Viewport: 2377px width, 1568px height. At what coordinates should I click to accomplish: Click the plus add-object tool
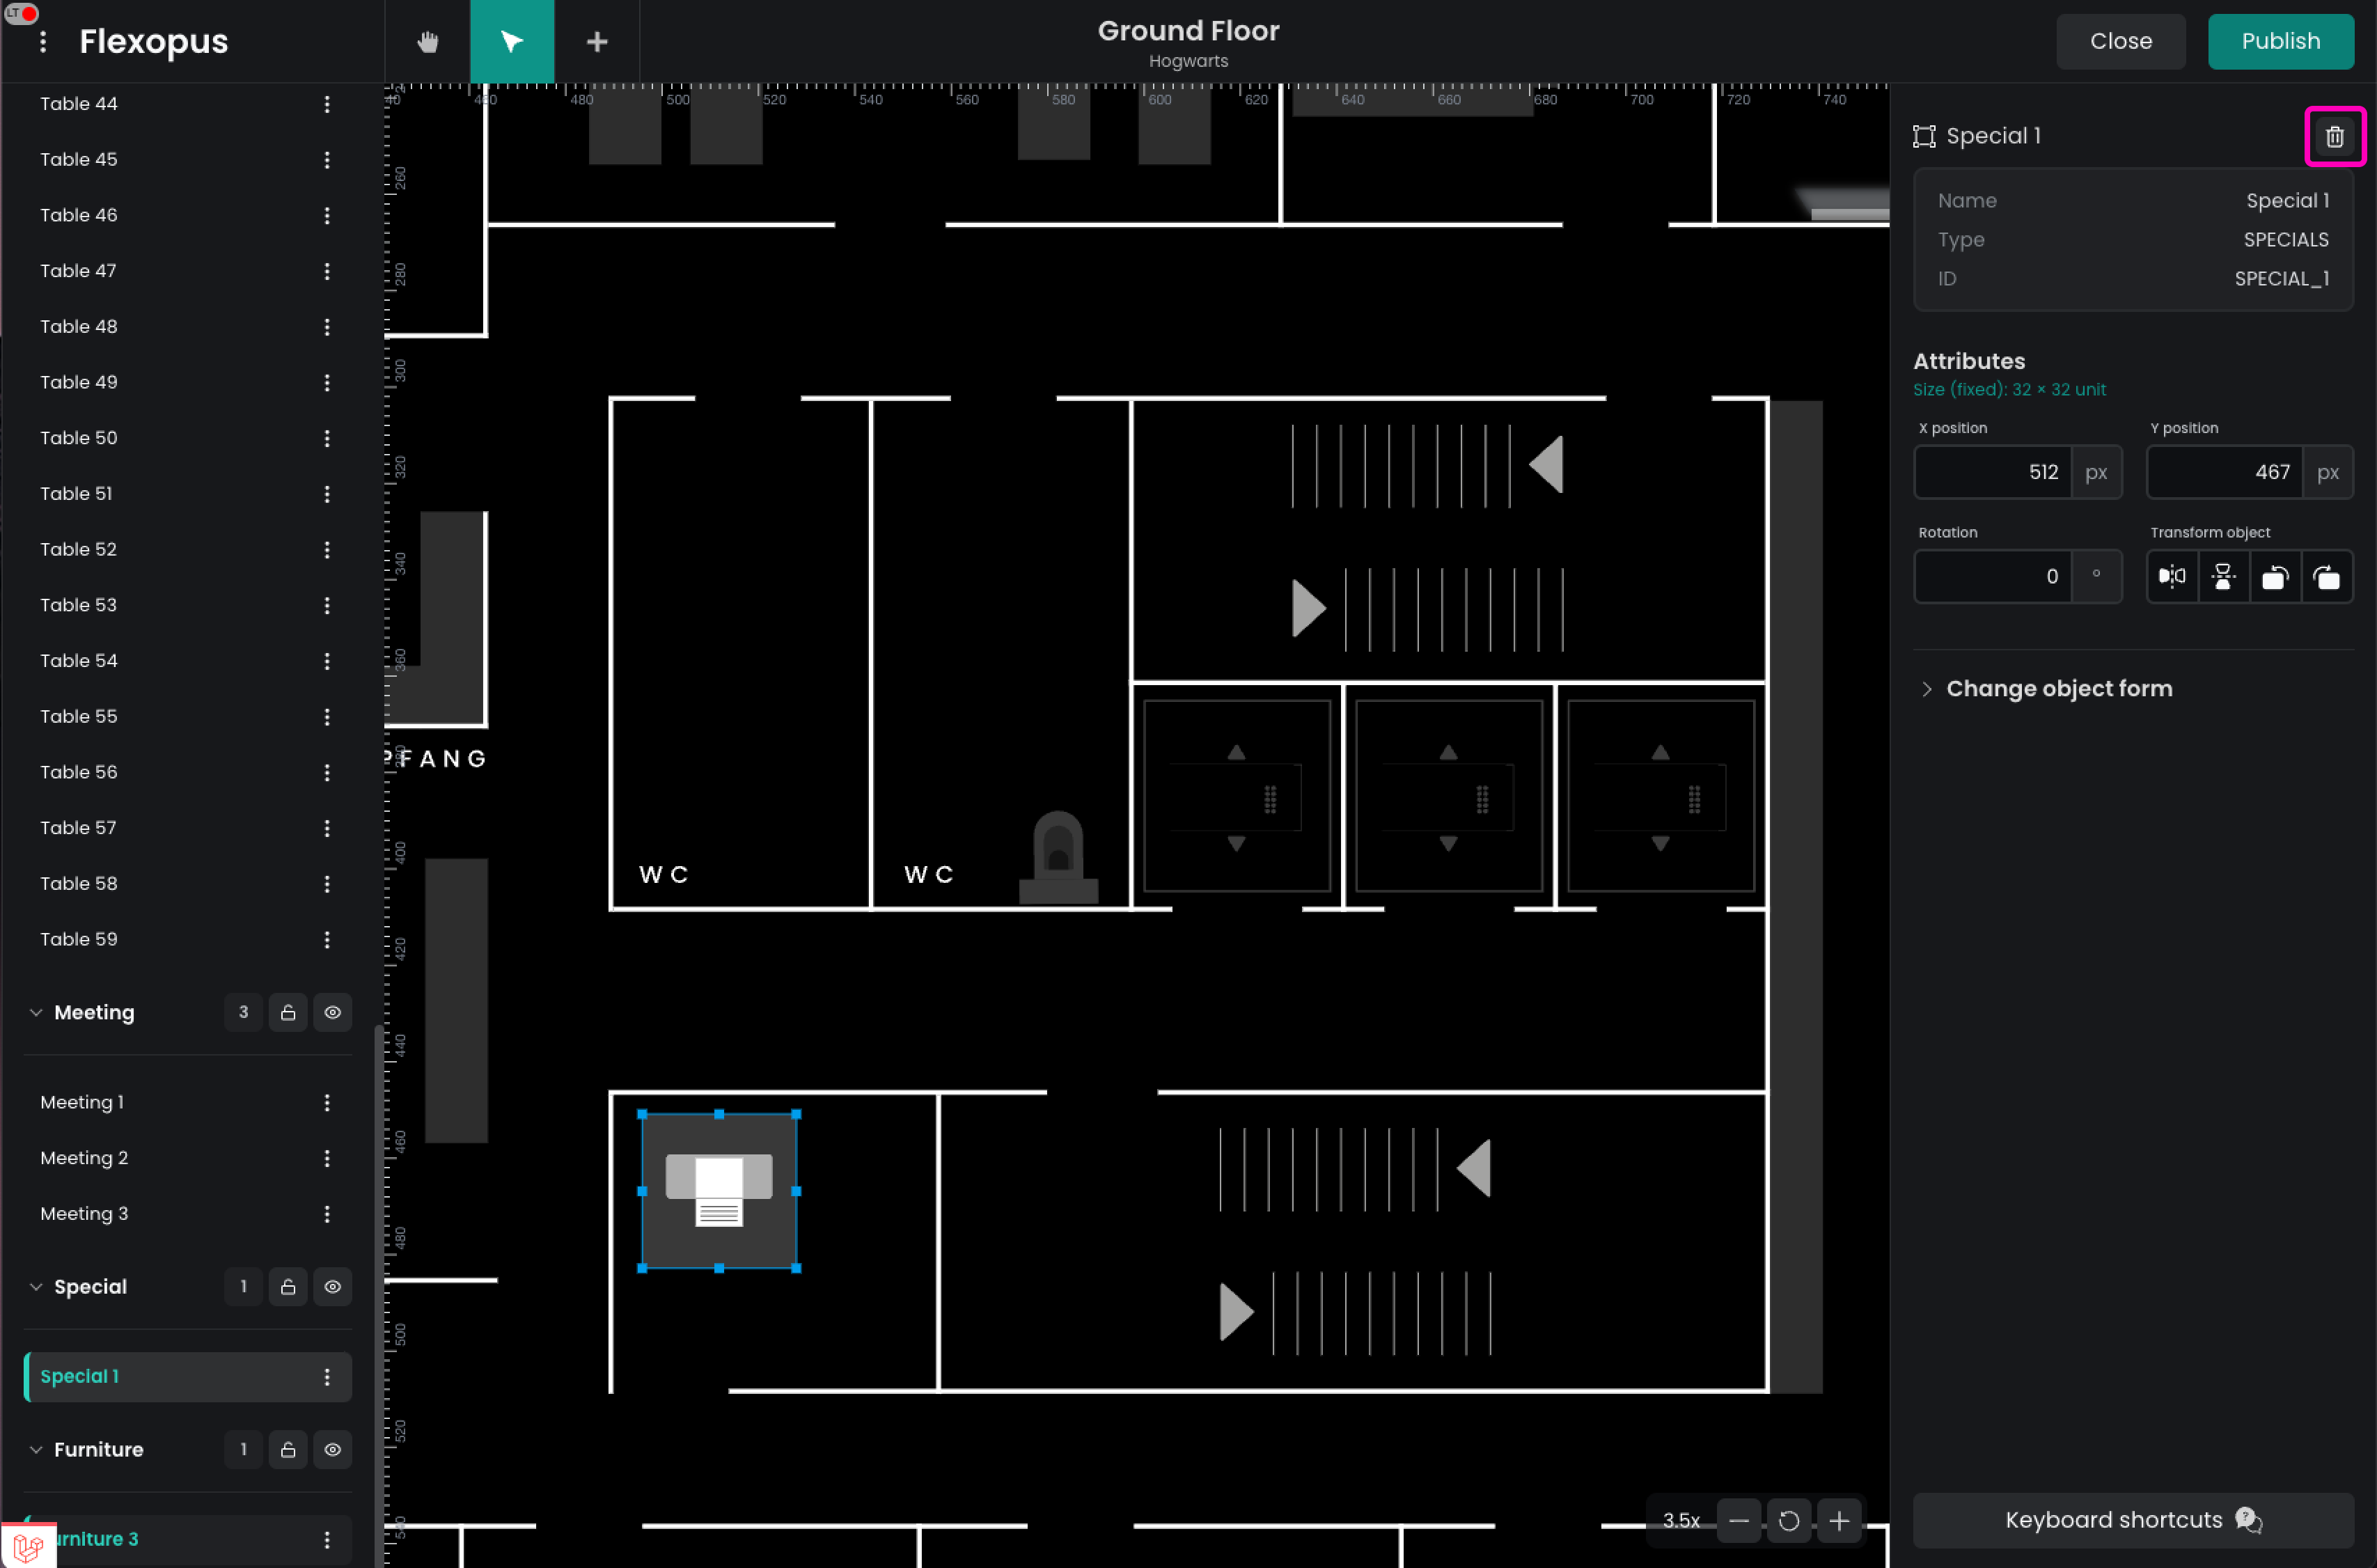click(x=597, y=41)
